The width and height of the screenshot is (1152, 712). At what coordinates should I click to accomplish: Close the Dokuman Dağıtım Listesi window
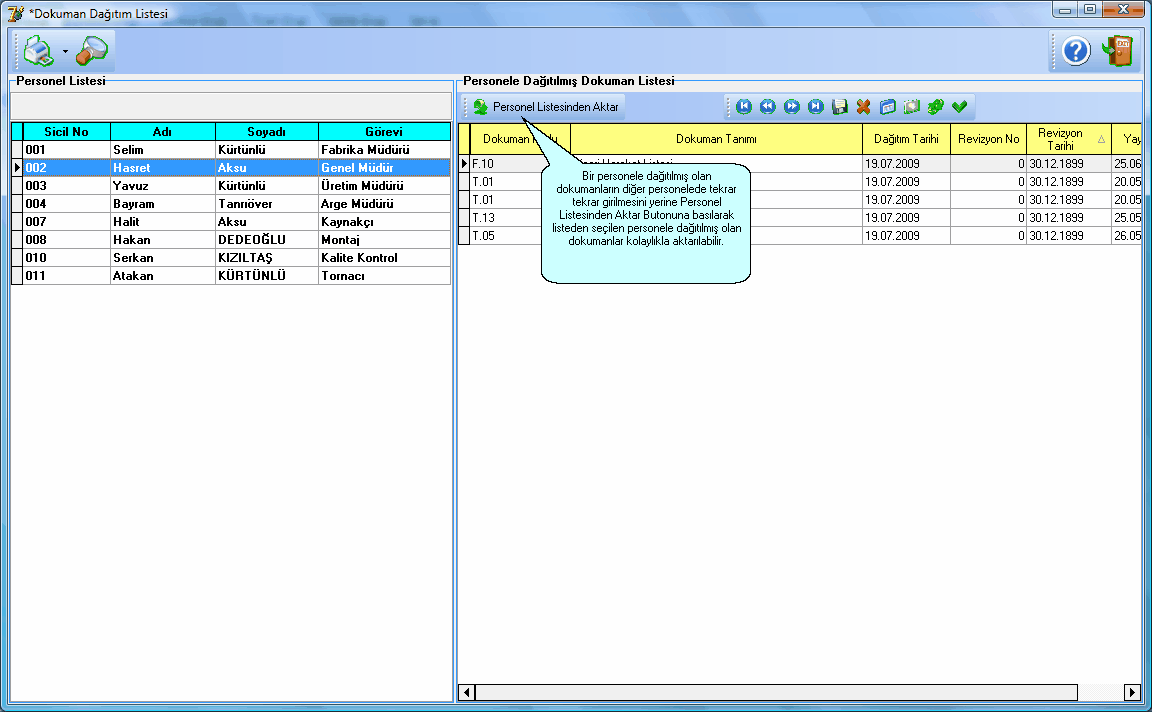1123,10
